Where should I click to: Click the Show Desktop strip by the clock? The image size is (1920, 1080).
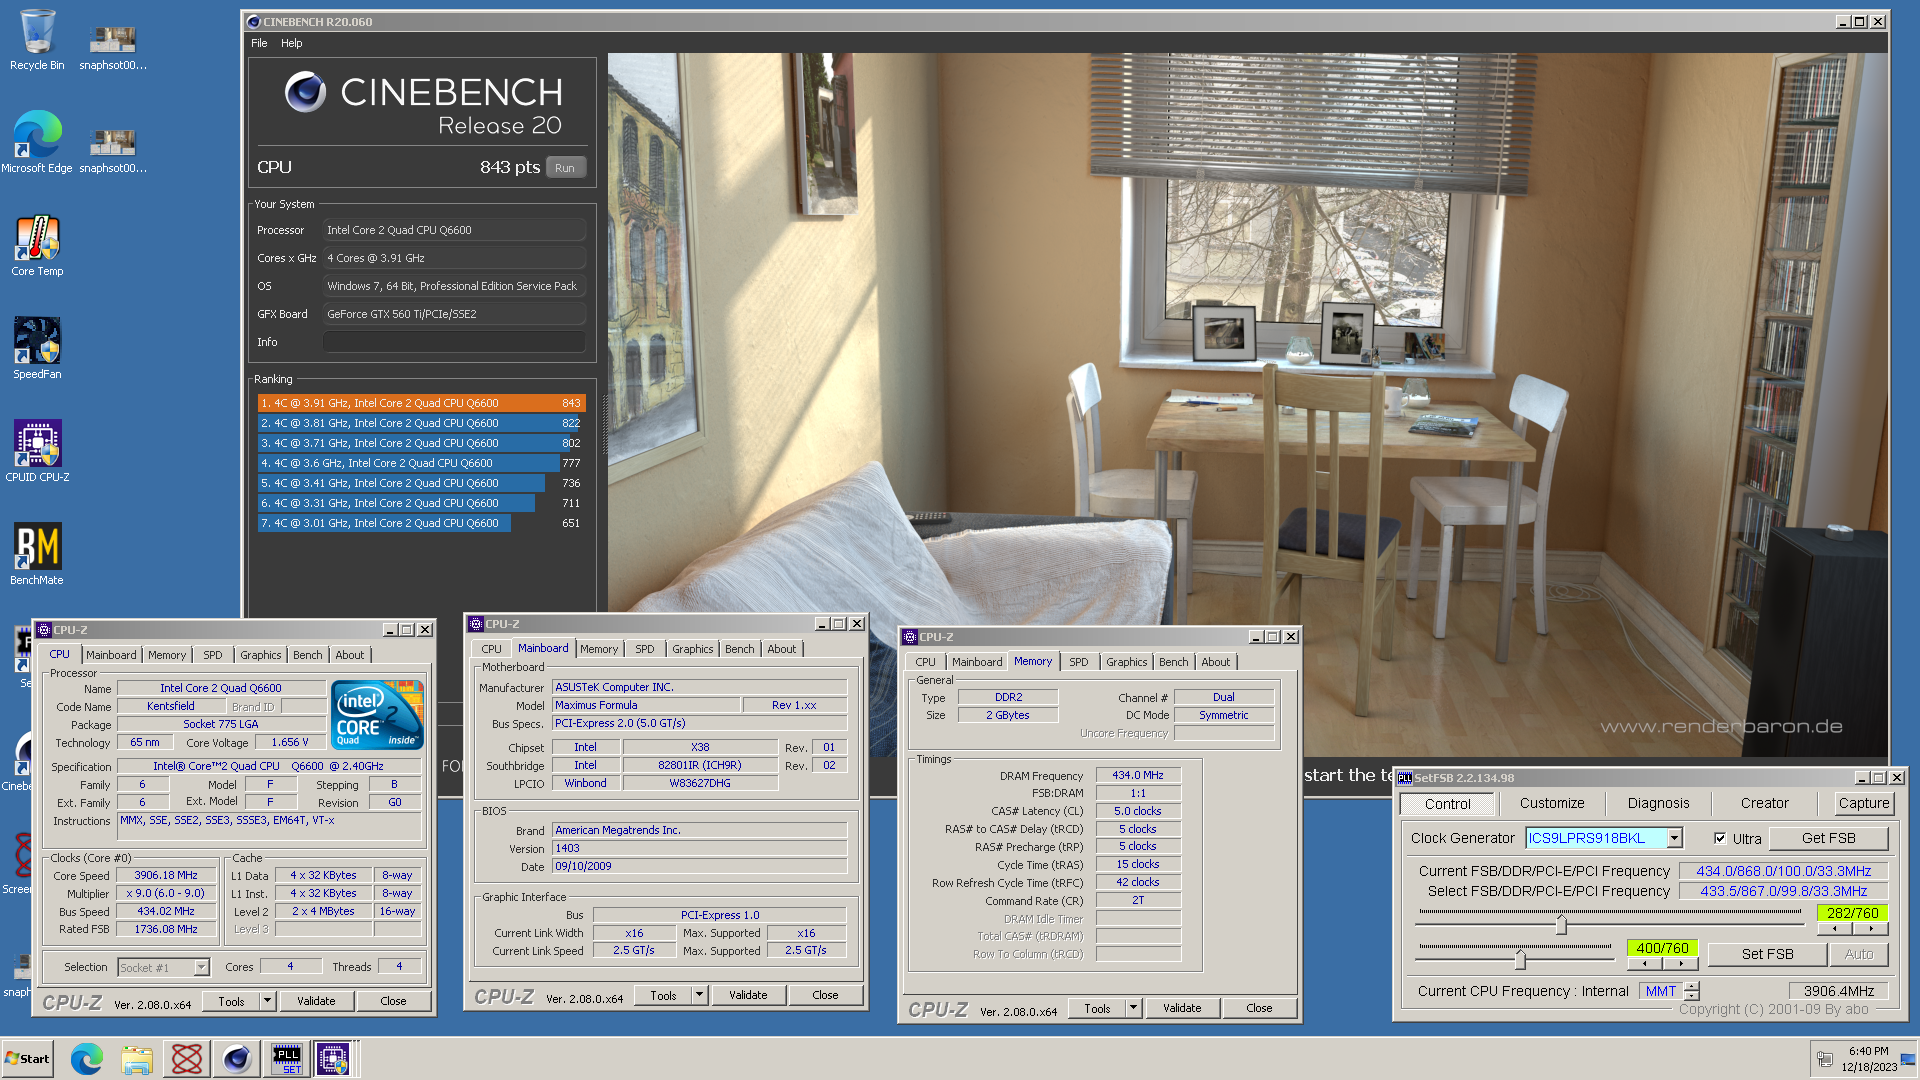(x=1909, y=1059)
